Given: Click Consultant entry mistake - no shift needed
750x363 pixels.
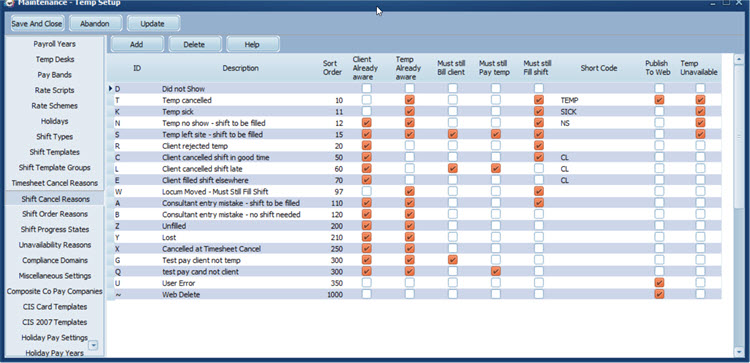Looking at the screenshot, I should pyautogui.click(x=232, y=215).
